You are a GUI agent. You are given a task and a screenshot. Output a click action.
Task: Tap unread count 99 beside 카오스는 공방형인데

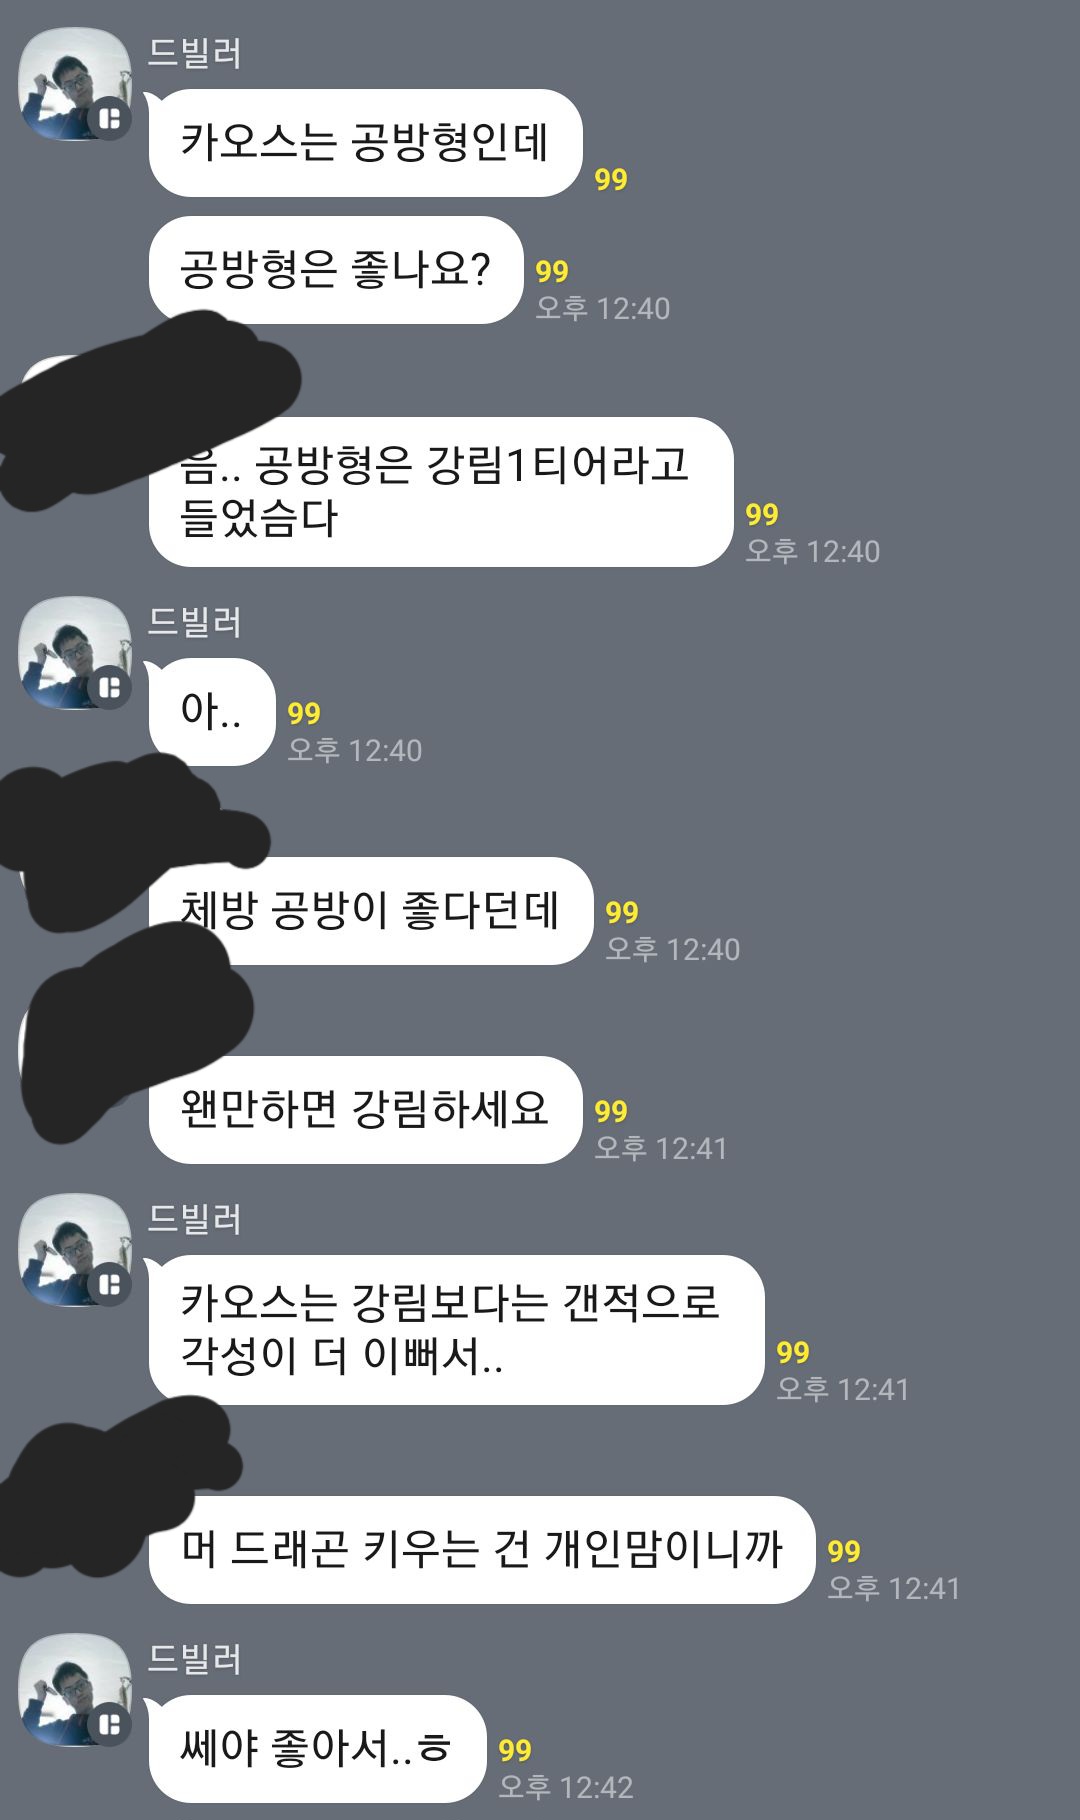coord(611,179)
